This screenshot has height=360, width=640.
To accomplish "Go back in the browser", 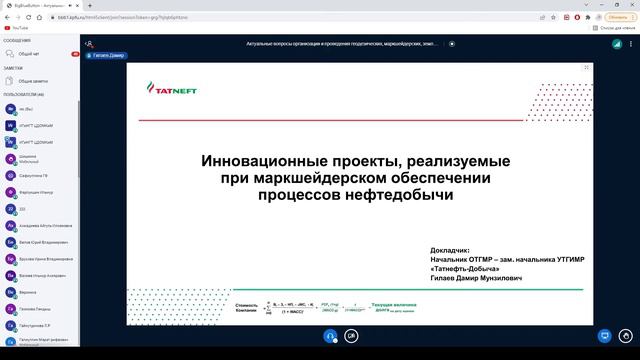I will [x=7, y=17].
